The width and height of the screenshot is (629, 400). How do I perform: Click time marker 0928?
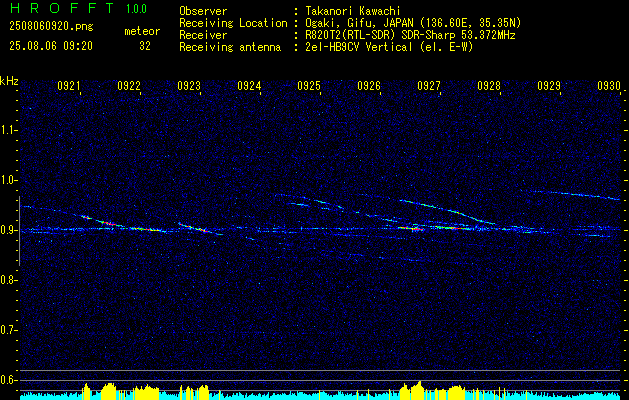coord(489,85)
